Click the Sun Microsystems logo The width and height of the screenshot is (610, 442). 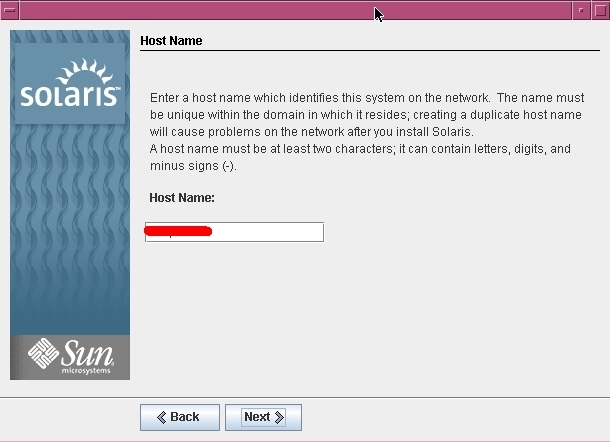click(70, 357)
